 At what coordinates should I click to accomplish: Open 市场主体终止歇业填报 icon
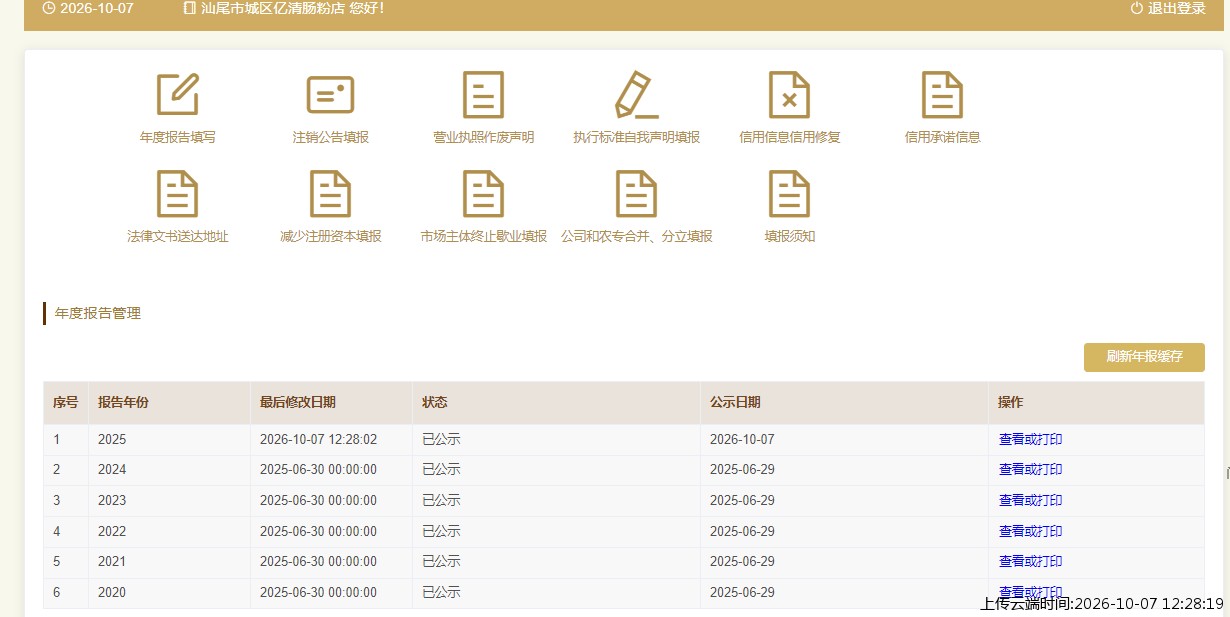tap(483, 194)
